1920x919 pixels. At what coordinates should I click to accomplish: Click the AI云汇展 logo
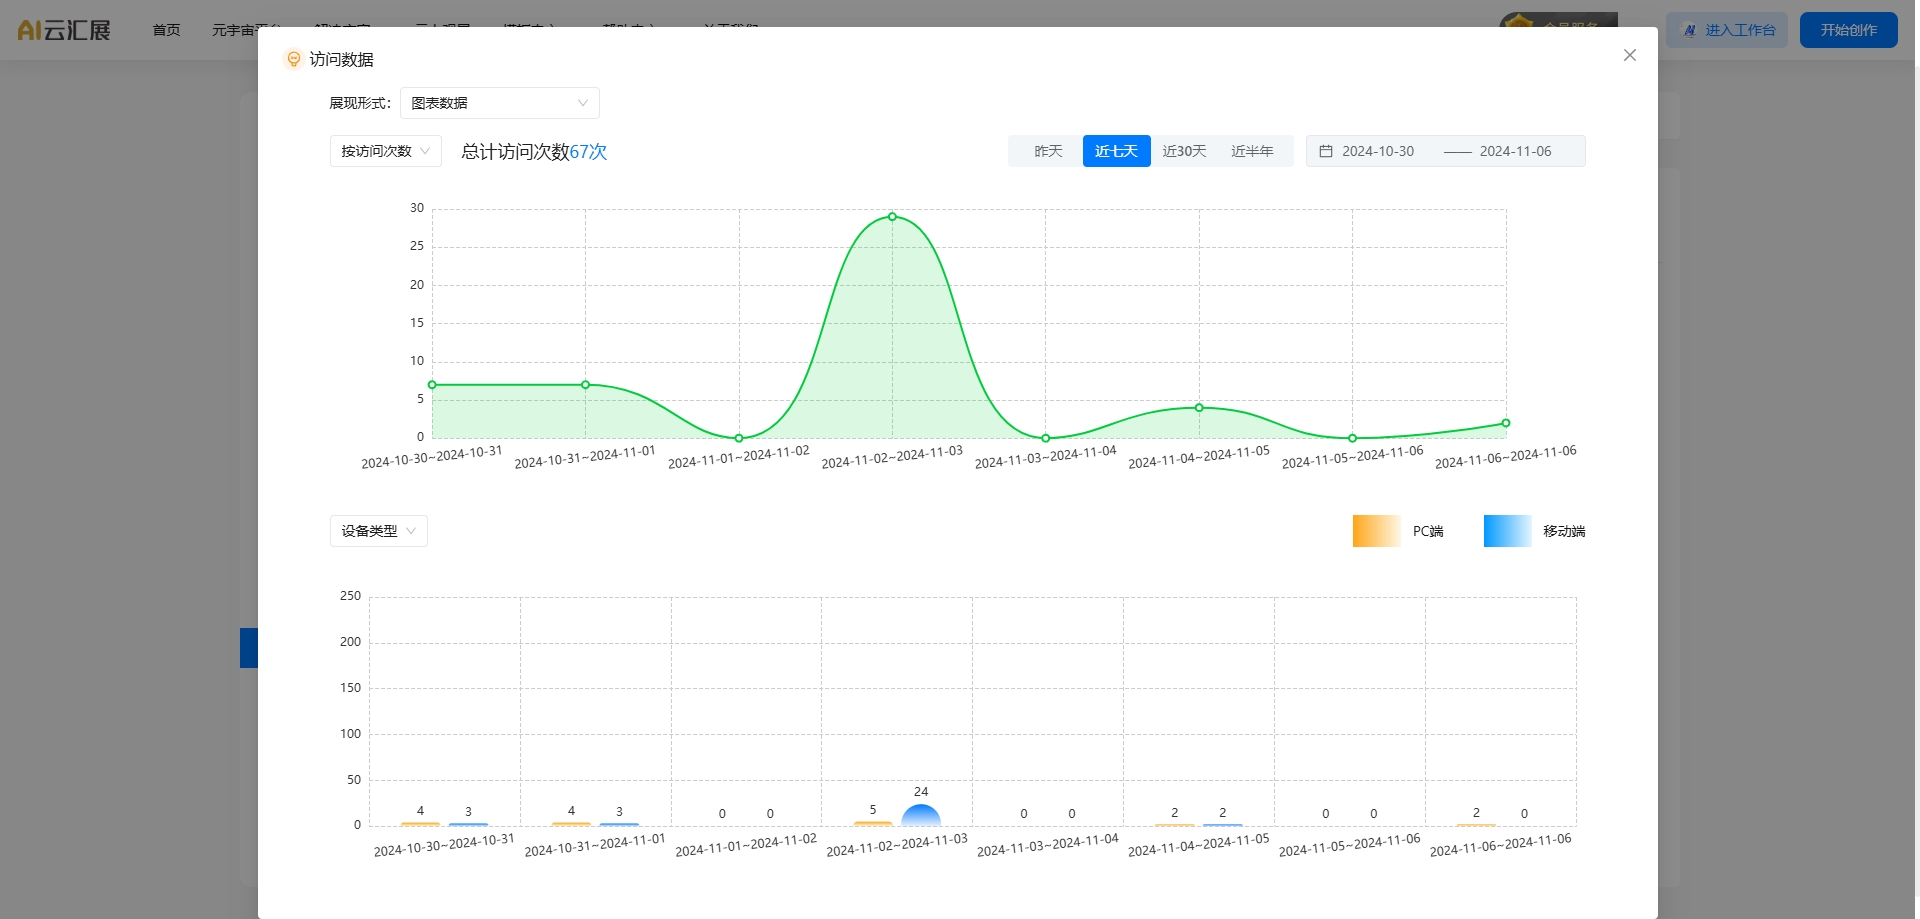pos(62,29)
